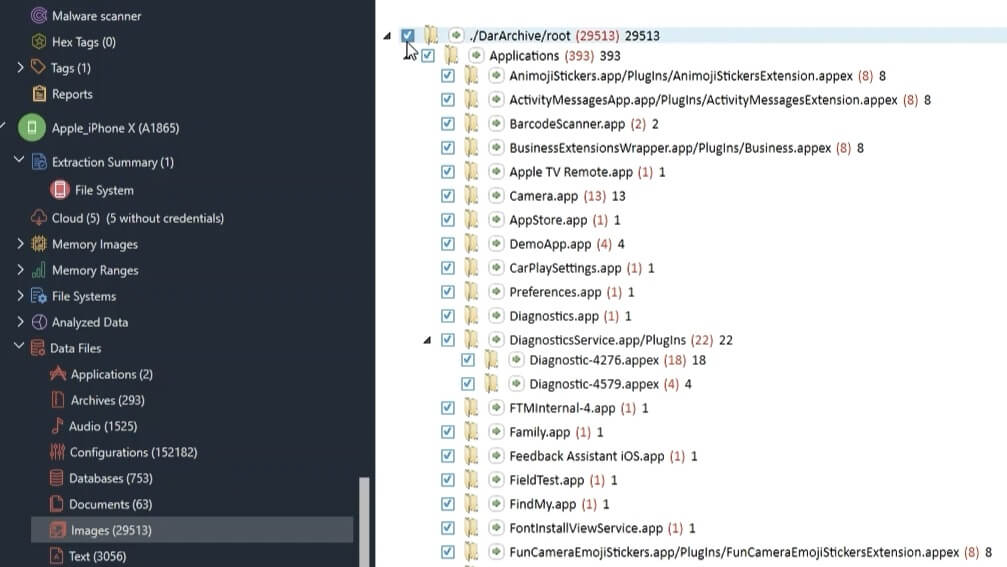Screen dimensions: 1007x567
Task: Click the green arrow icon beside Camera.app
Action: (496, 195)
